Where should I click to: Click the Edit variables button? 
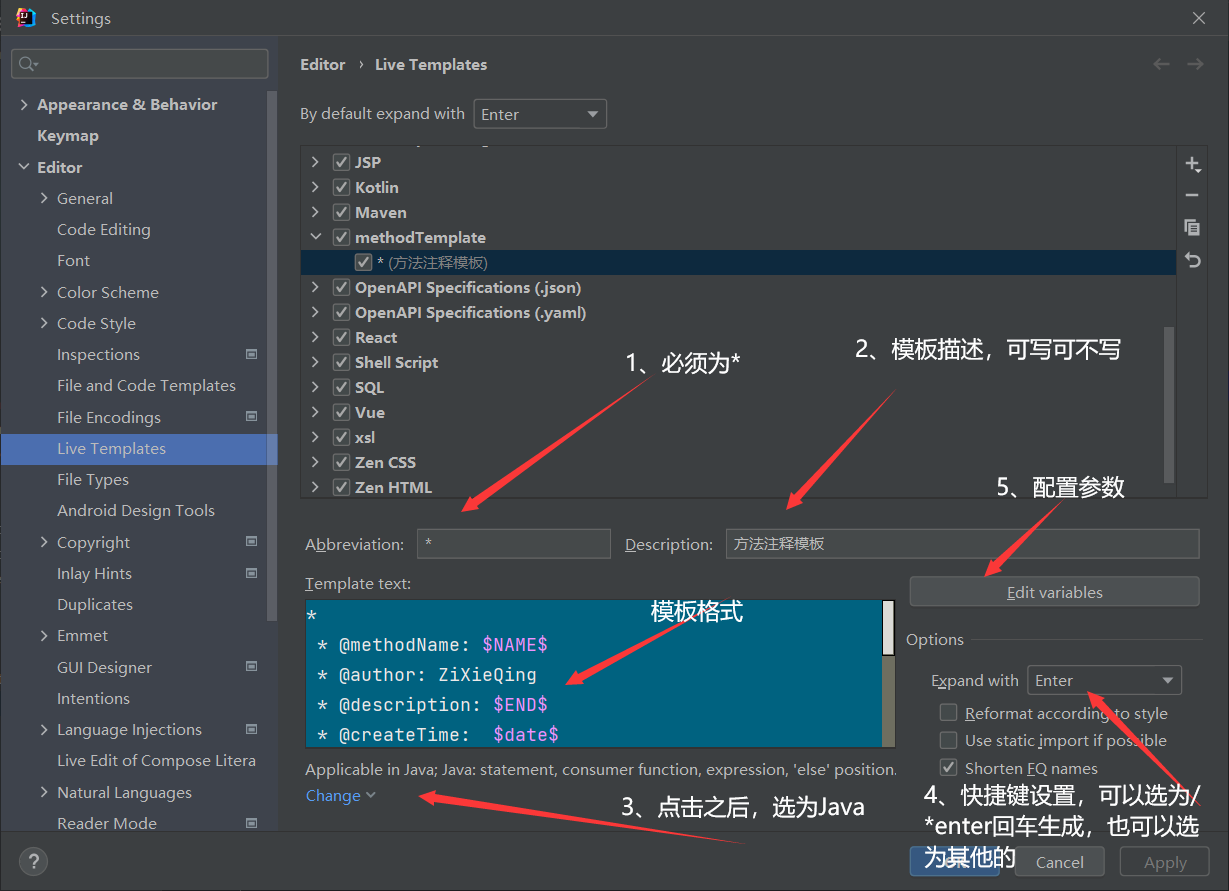pyautogui.click(x=1054, y=592)
